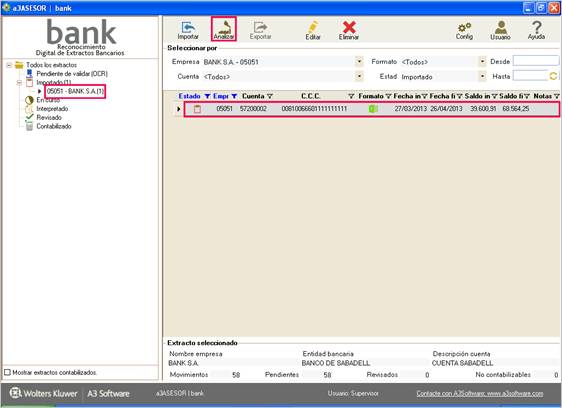Click the CUENTA SABADELL description value
This screenshot has width=562, height=408.
462,363
